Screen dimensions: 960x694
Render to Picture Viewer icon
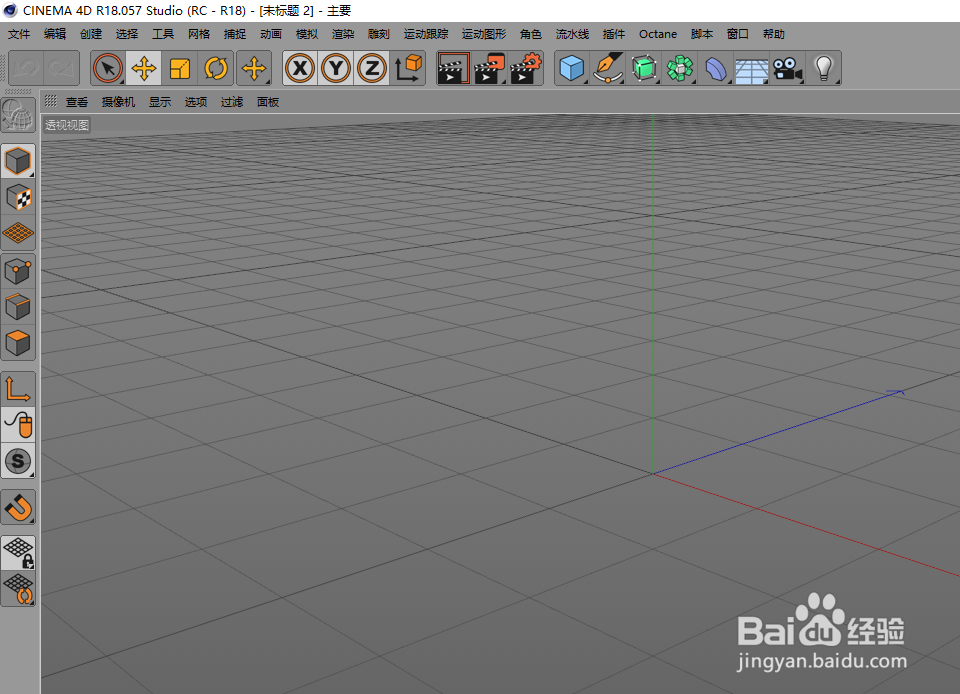coord(489,68)
